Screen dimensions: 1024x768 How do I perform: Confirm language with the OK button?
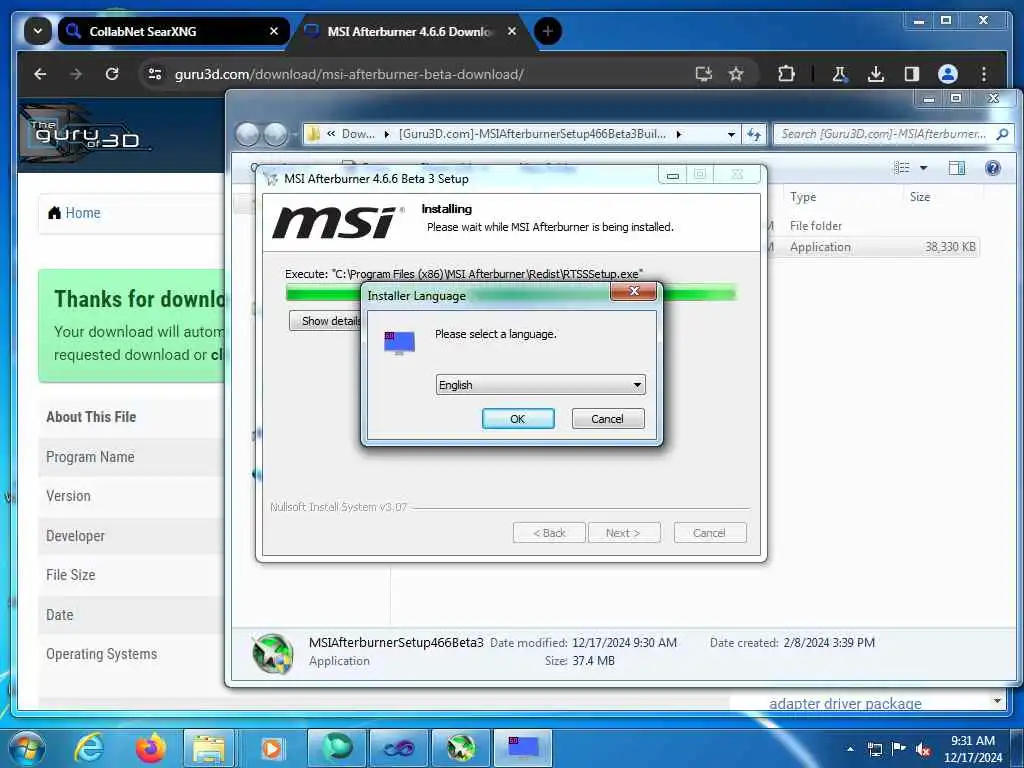518,419
